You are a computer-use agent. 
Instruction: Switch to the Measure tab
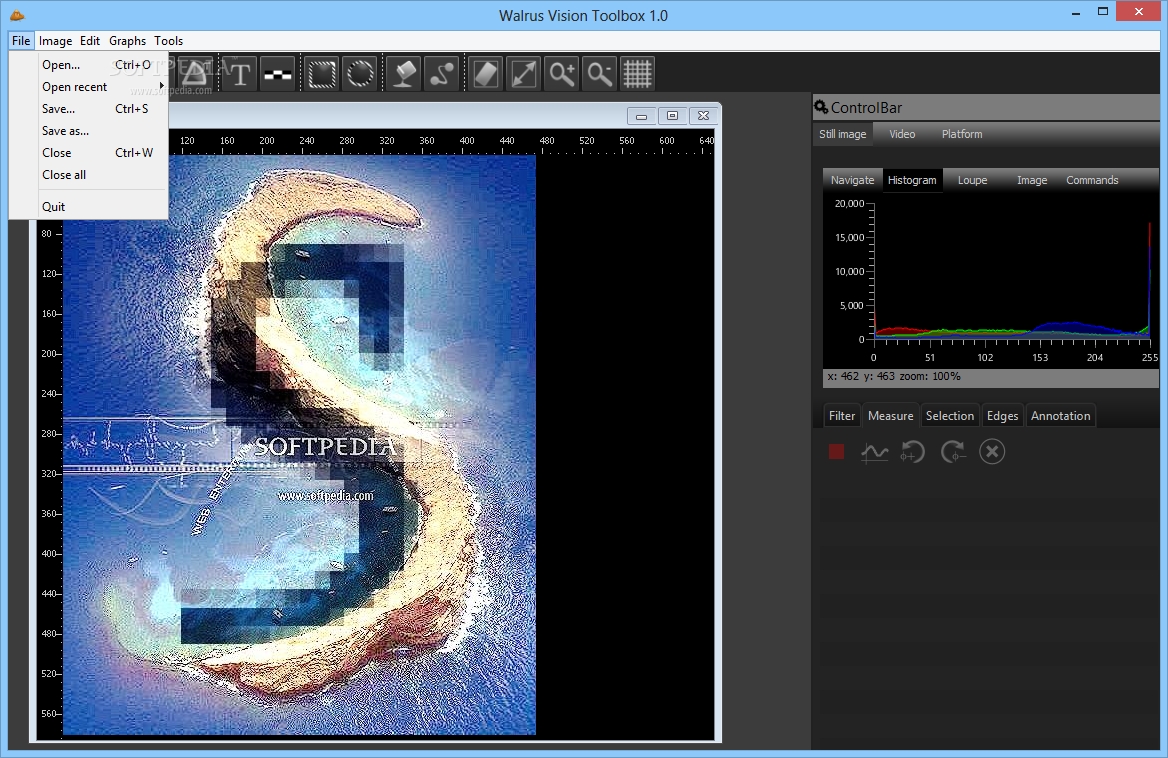[x=890, y=415]
